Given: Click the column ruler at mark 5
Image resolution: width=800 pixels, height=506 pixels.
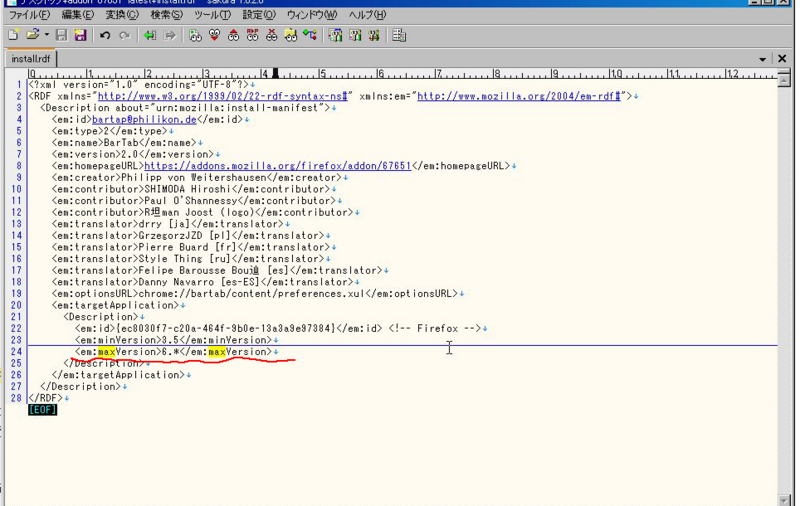Looking at the screenshot, I should click(321, 74).
